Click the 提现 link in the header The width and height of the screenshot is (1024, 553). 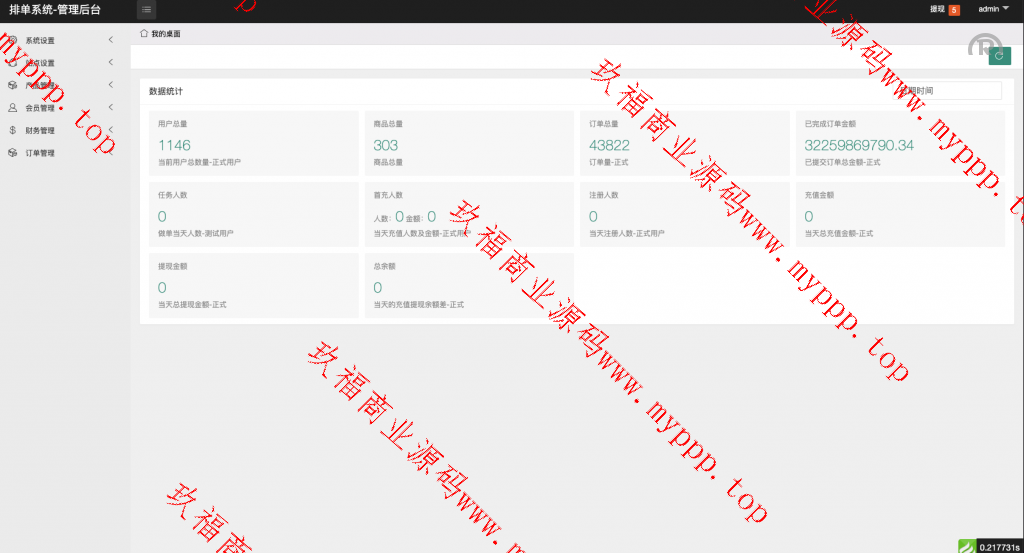937,10
